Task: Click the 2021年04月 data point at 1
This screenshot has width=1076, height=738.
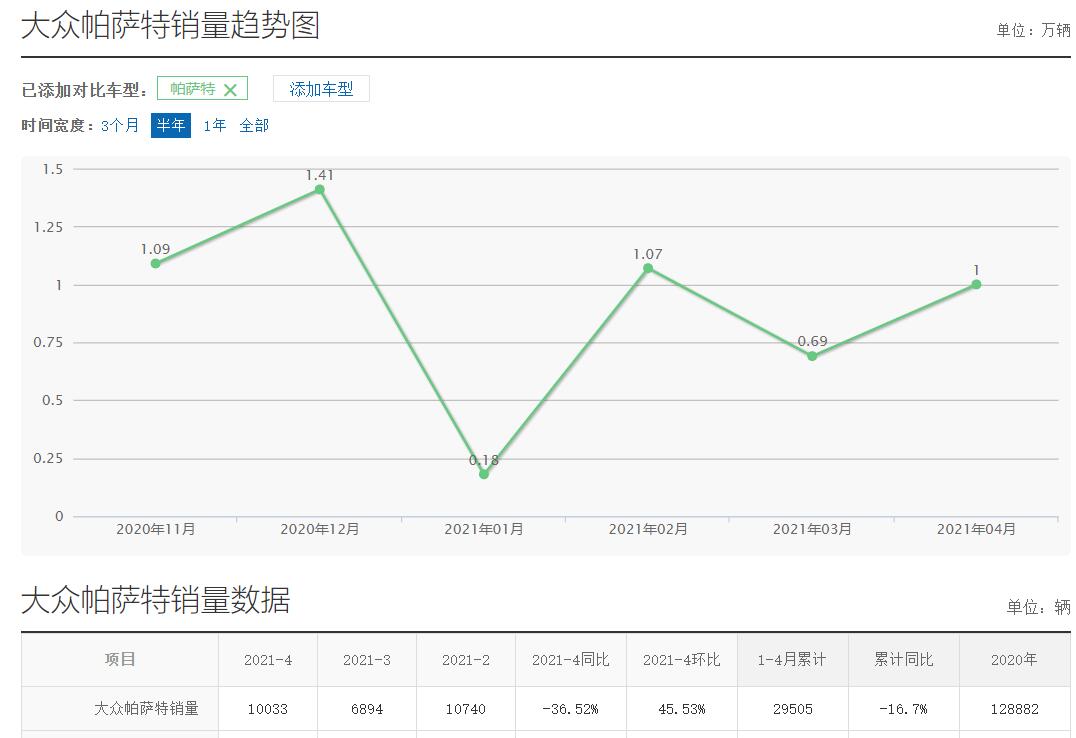Action: (976, 285)
